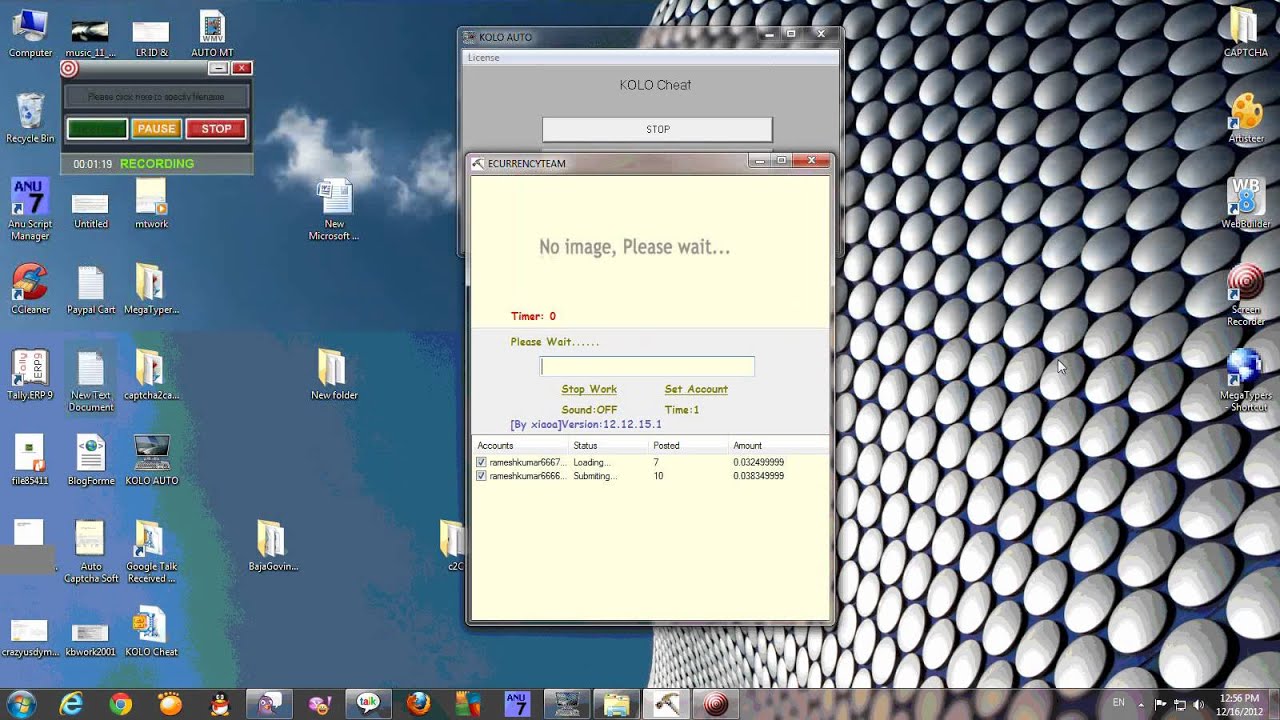This screenshot has height=720, width=1280.
Task: Open Internet Explorer from the taskbar
Action: [71, 704]
